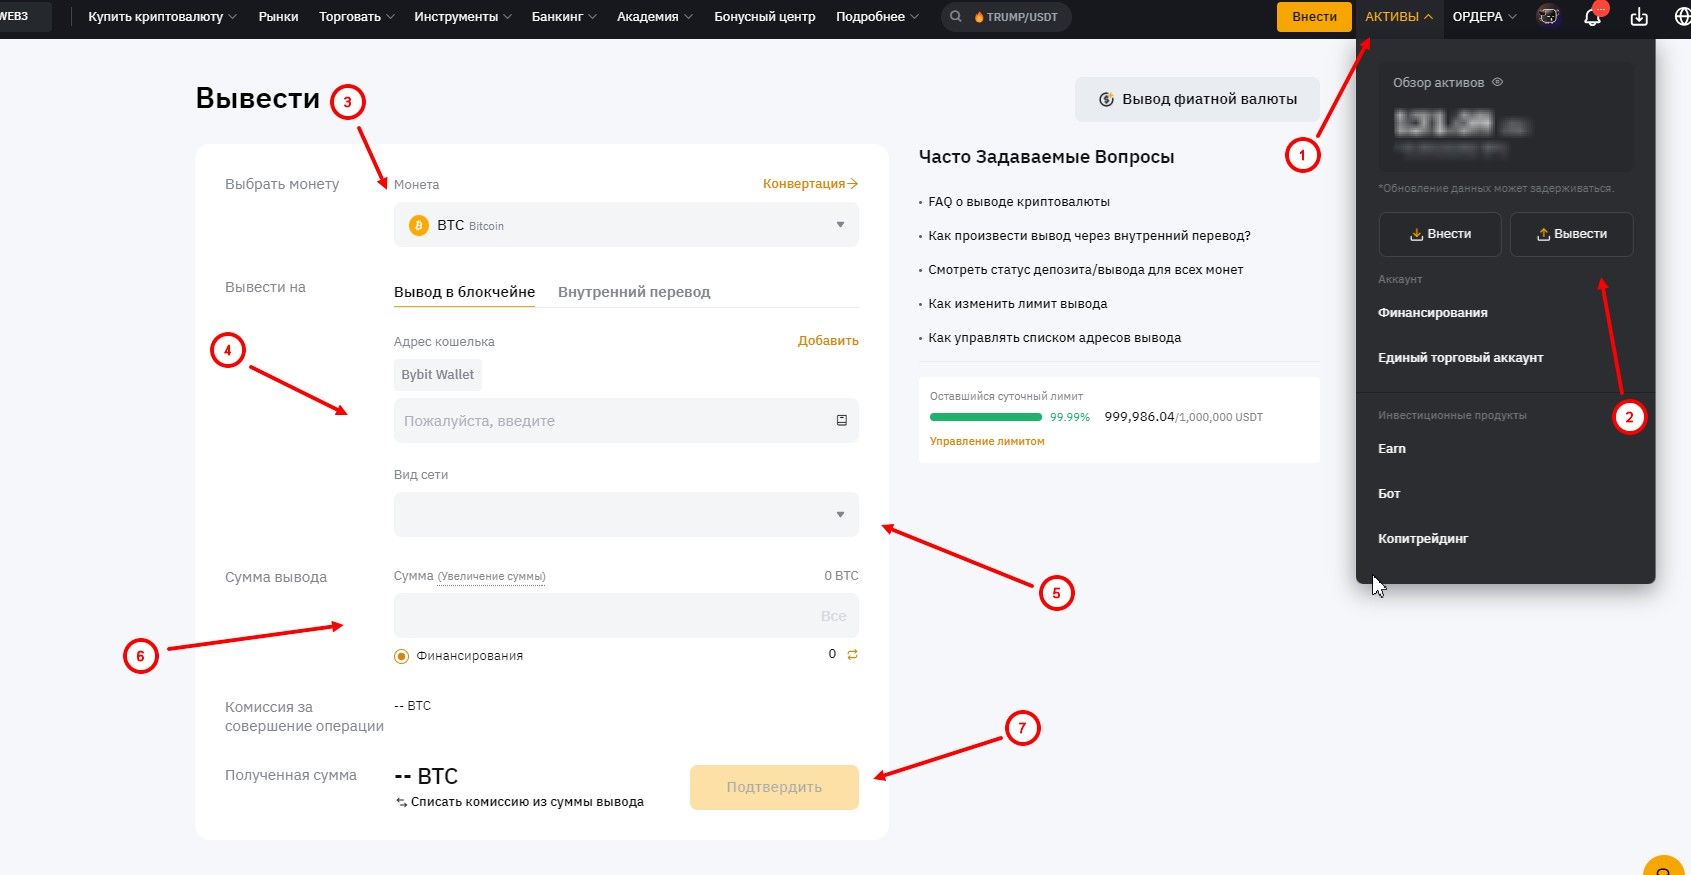Image resolution: width=1691 pixels, height=875 pixels.
Task: Click the address book icon in wallet field
Action: coord(841,421)
